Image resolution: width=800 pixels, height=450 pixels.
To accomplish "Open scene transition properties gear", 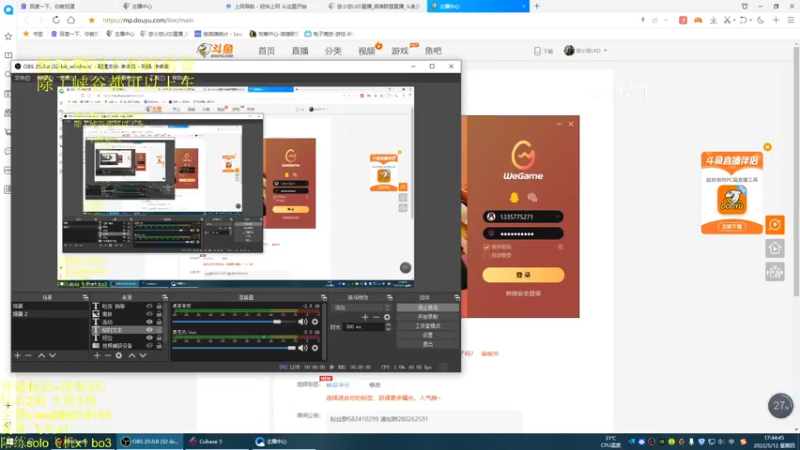I will click(387, 317).
